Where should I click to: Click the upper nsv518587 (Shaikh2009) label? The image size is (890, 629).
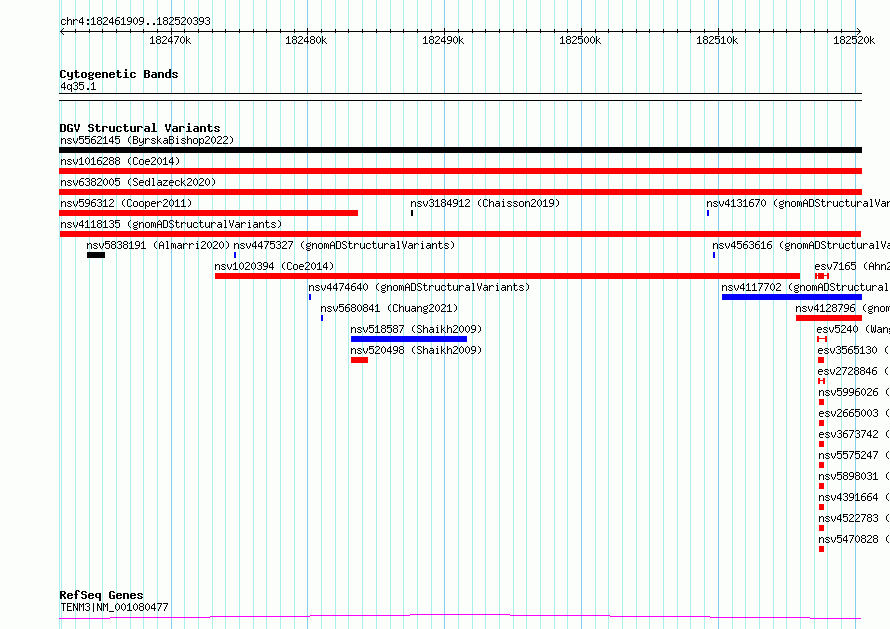tap(416, 329)
